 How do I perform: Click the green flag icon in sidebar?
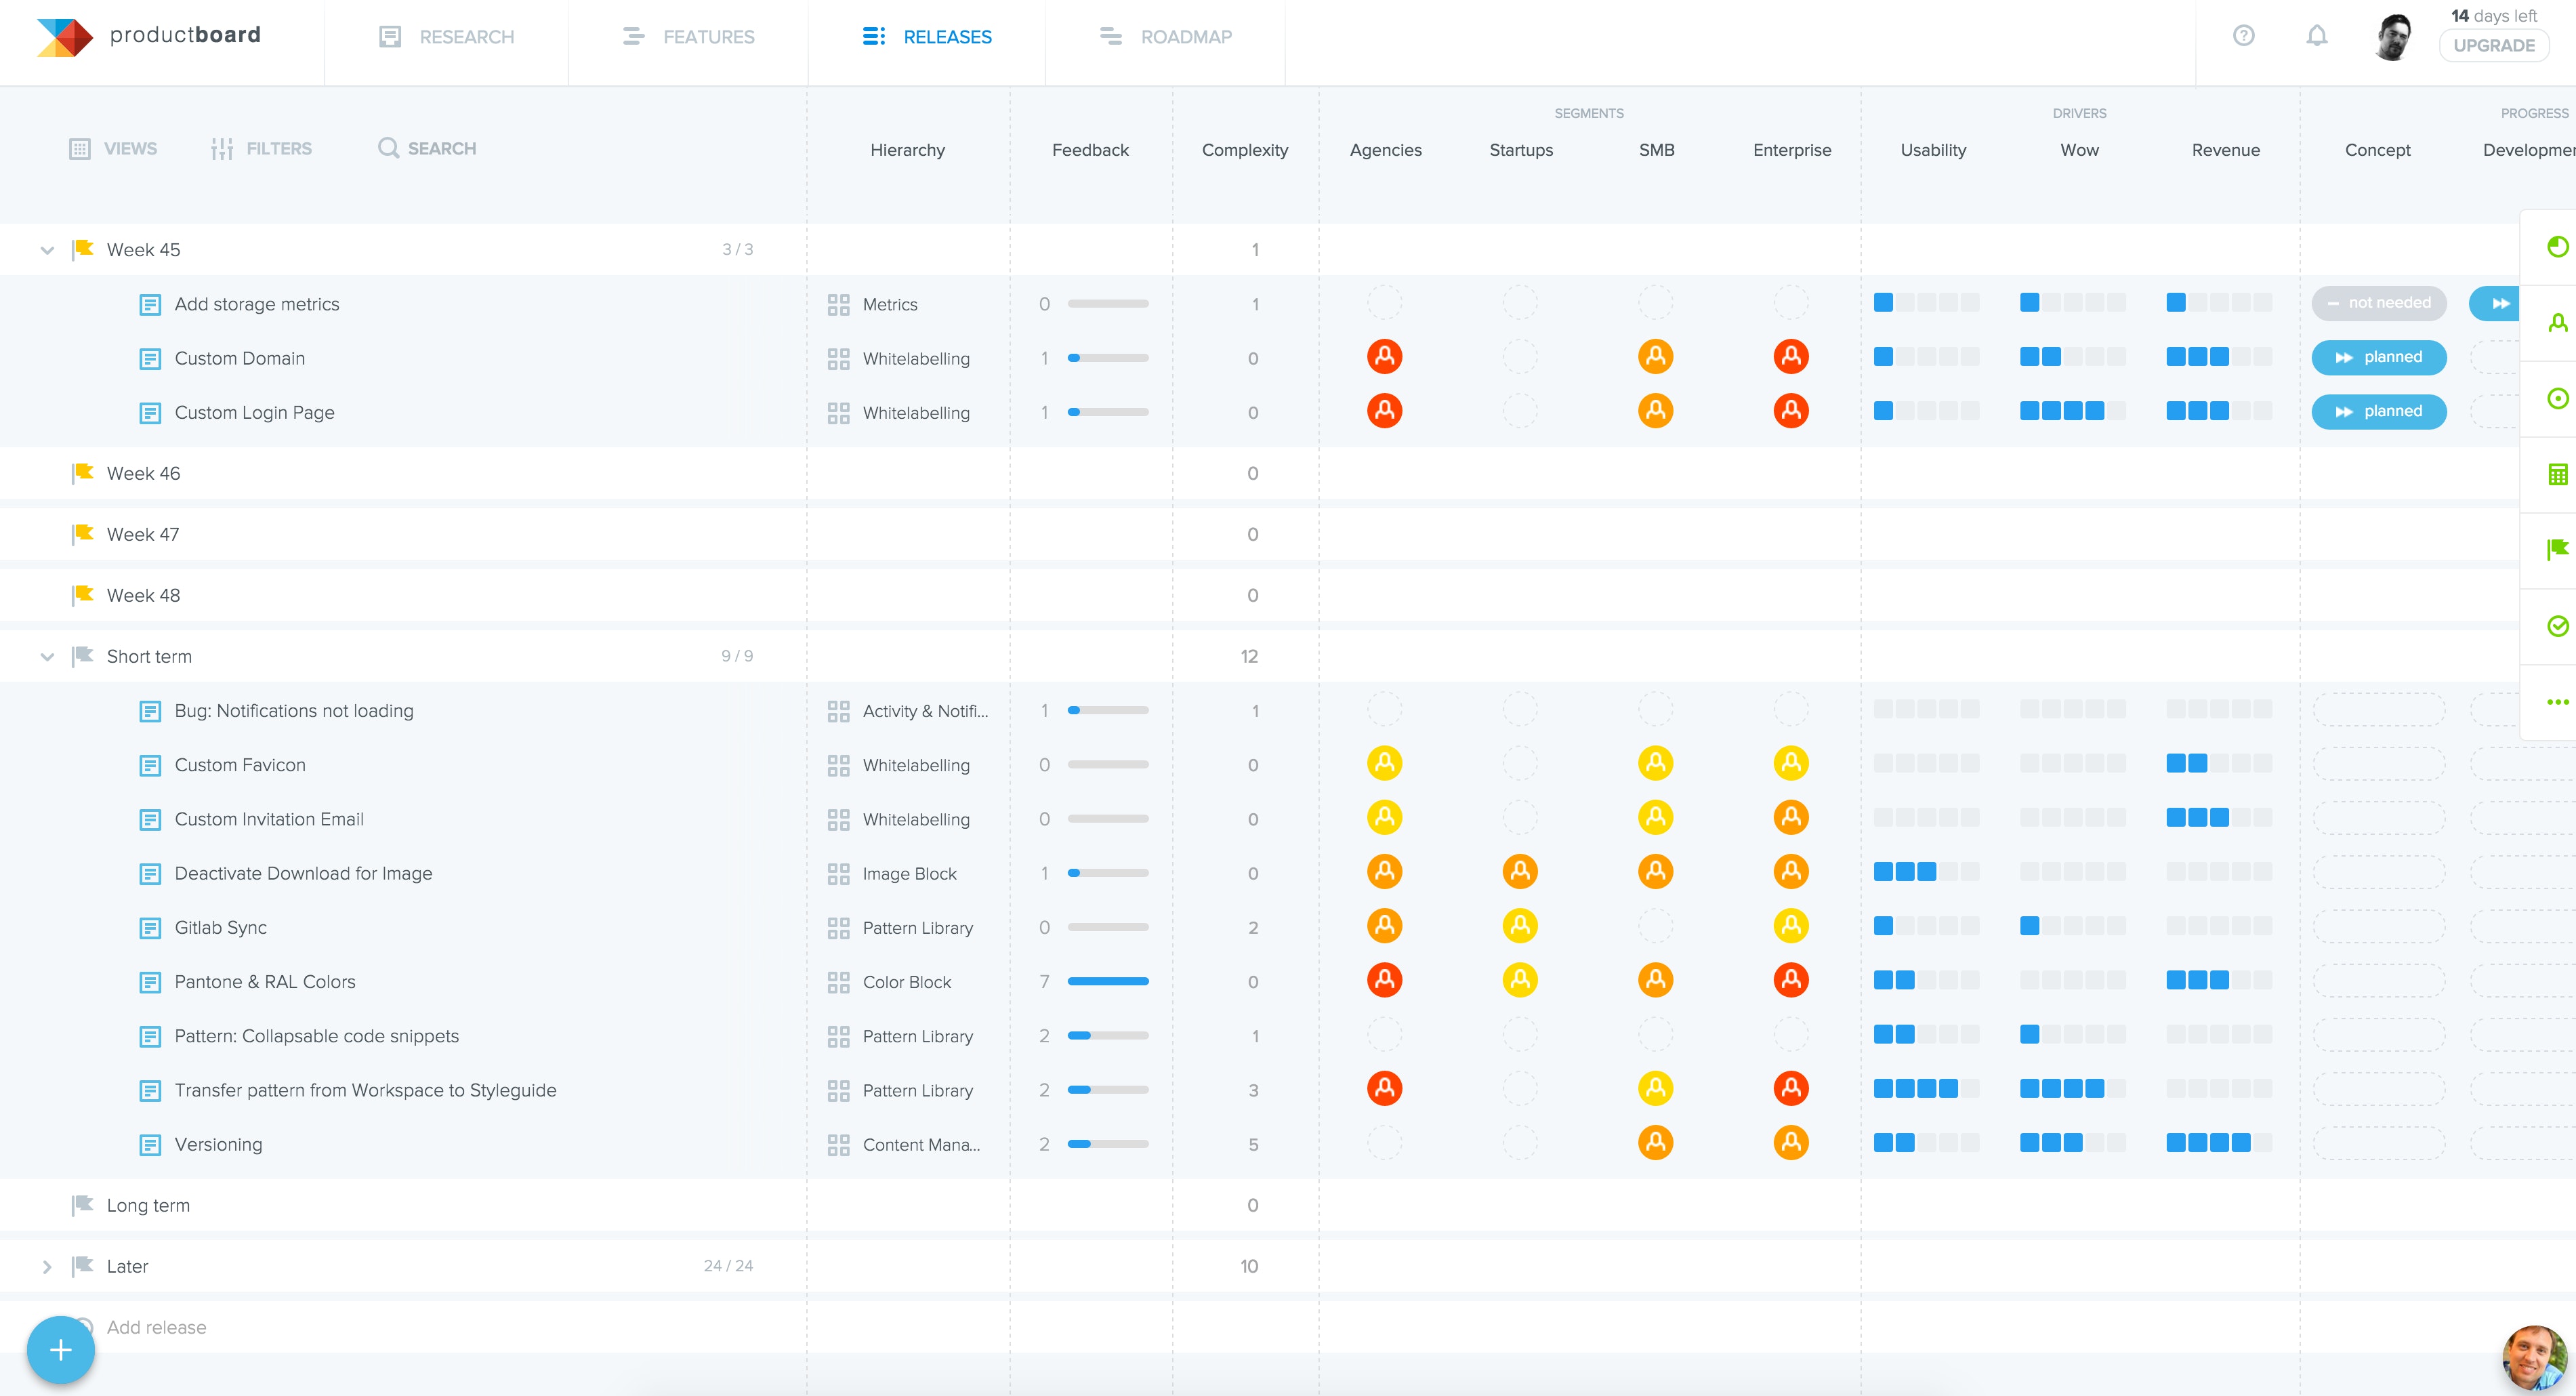[x=2557, y=549]
